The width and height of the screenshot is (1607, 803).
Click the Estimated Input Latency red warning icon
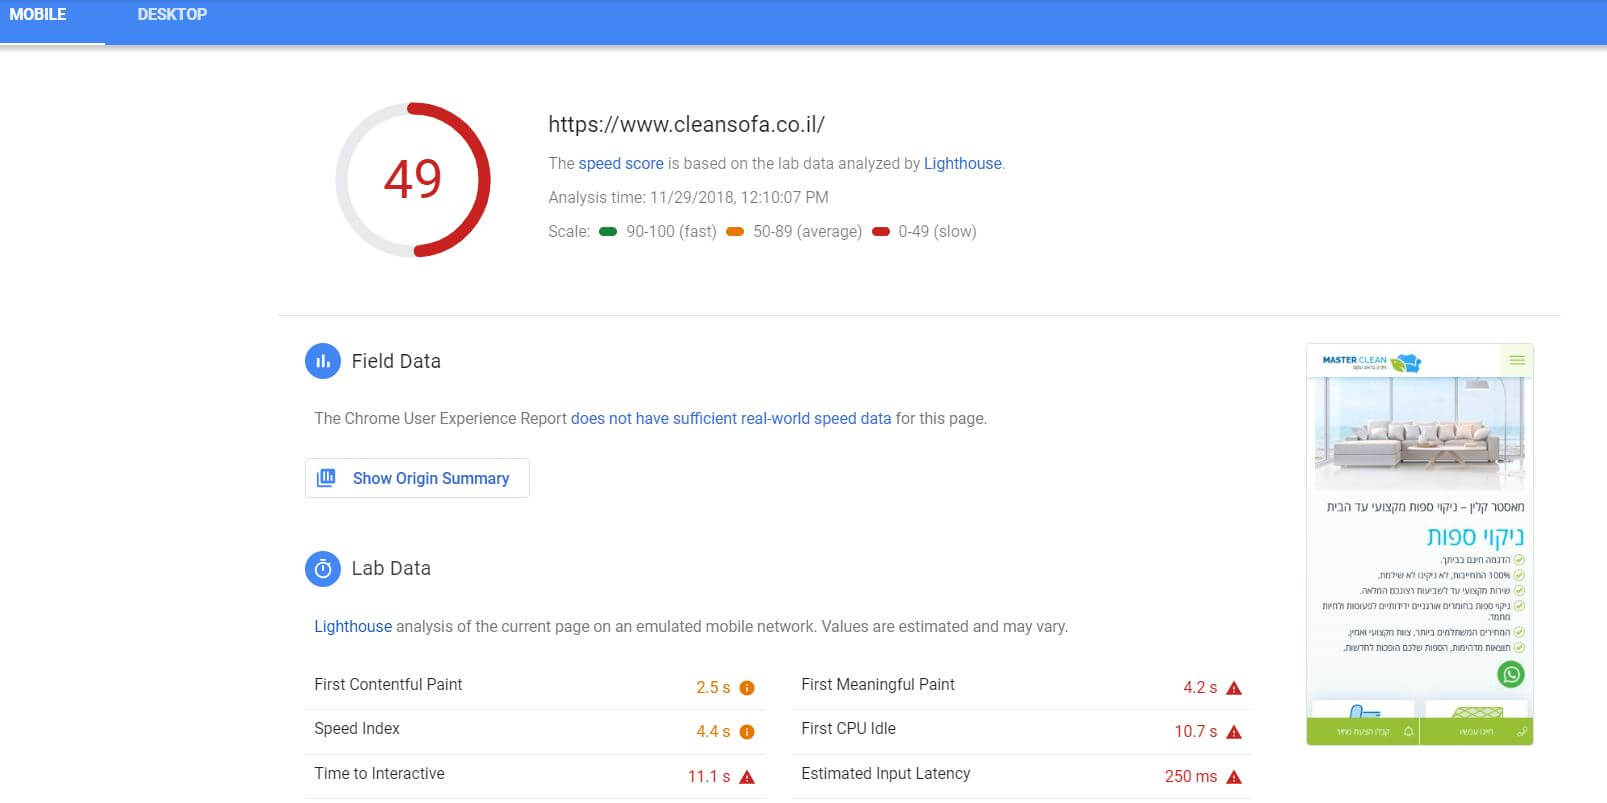[x=1234, y=777]
